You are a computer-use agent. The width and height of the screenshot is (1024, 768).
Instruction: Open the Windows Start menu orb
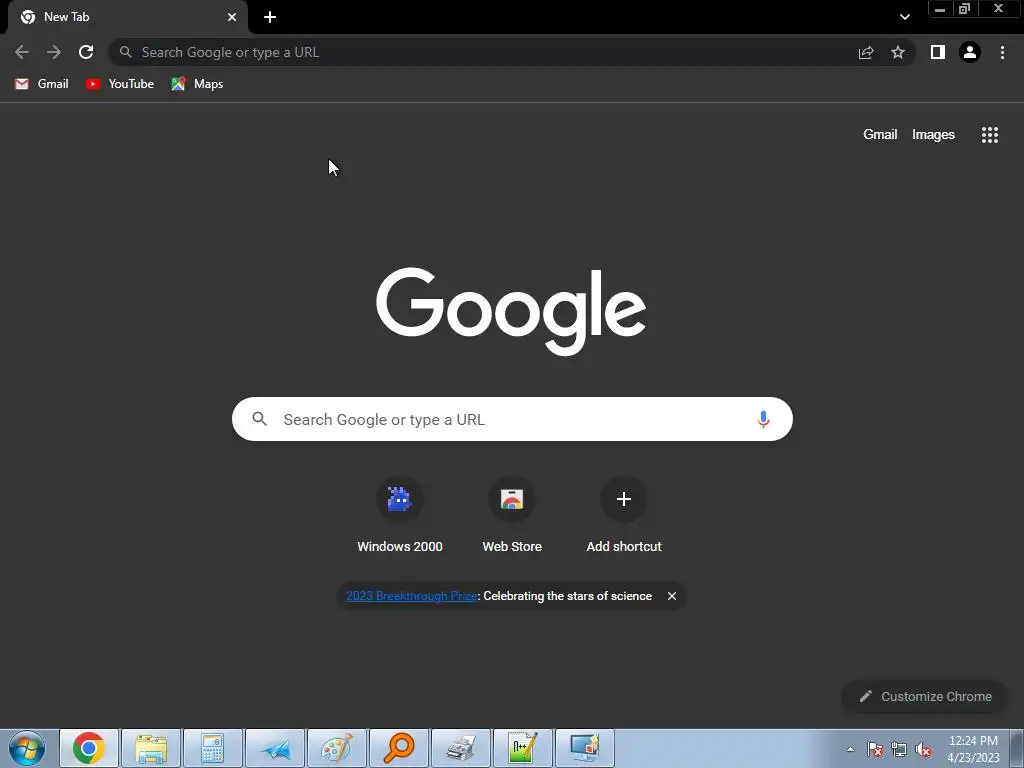pyautogui.click(x=27, y=748)
